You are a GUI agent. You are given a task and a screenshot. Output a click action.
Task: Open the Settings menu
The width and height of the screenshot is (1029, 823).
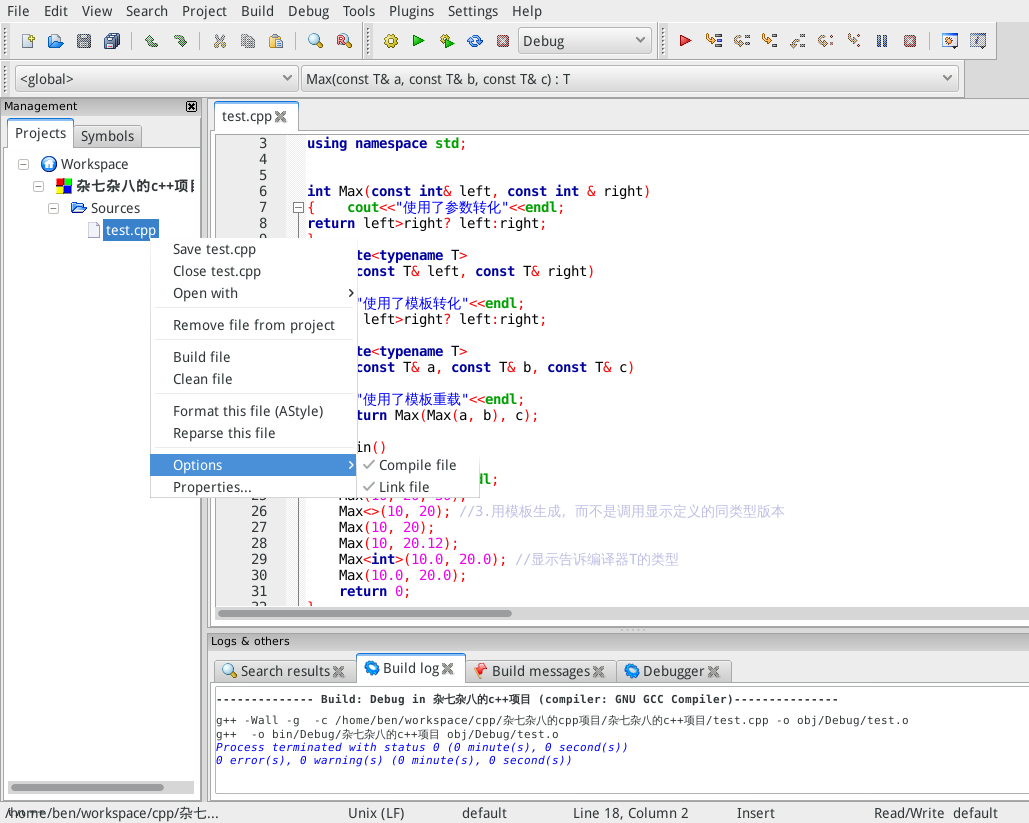point(472,11)
